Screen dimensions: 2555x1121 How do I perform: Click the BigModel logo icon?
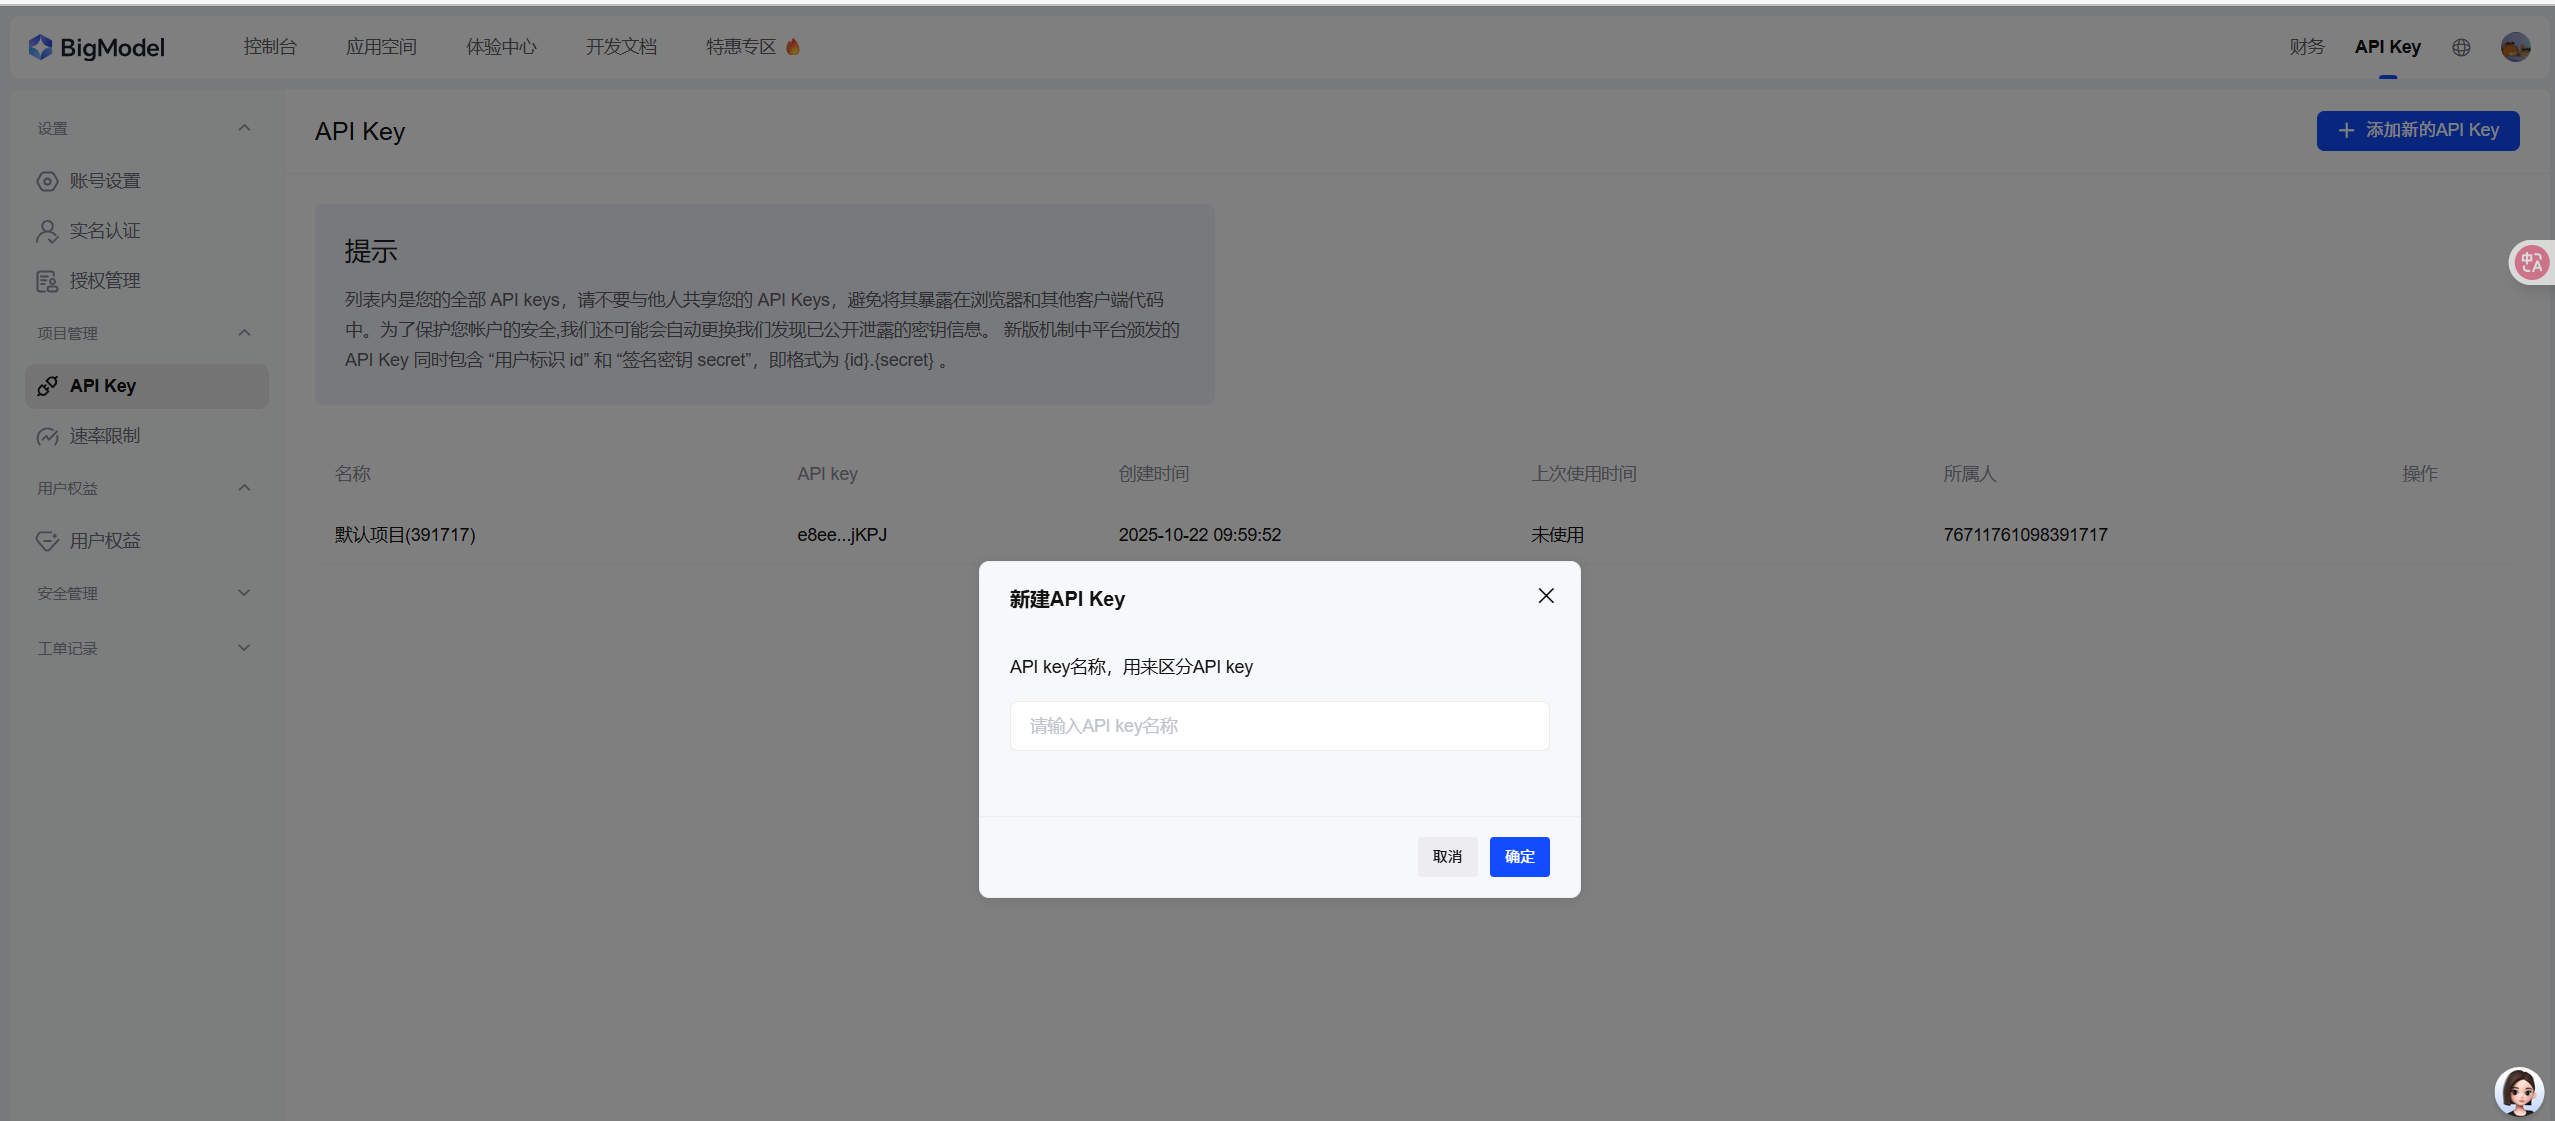tap(40, 47)
